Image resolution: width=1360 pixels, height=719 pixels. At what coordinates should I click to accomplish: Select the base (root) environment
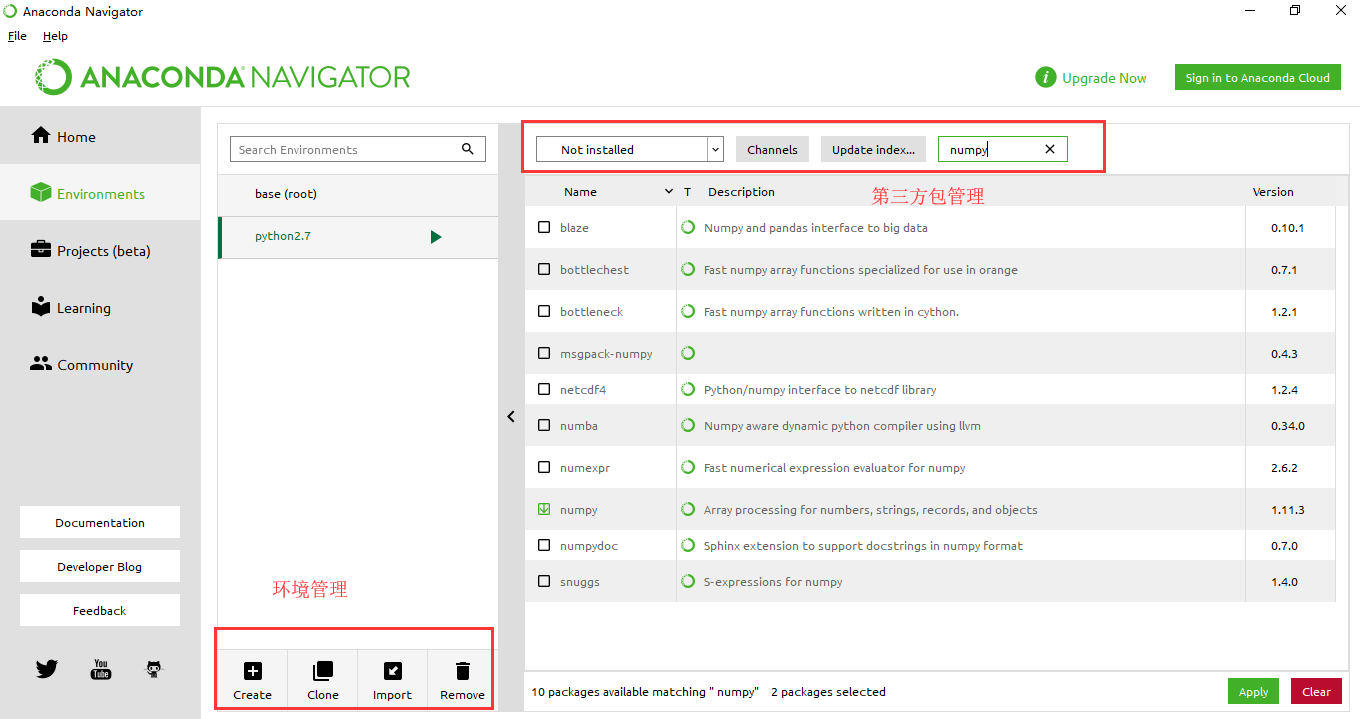[358, 194]
